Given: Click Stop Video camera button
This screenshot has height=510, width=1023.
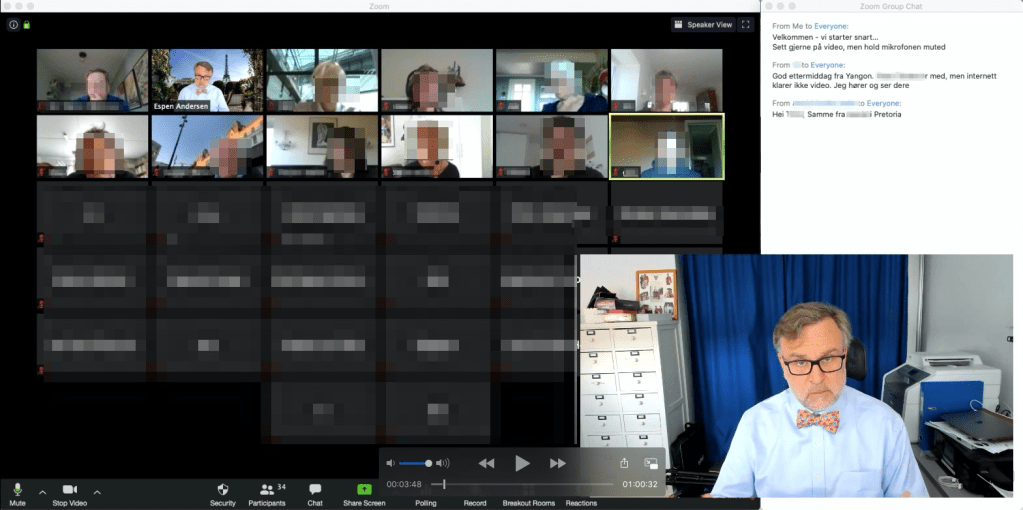Looking at the screenshot, I should [70, 490].
